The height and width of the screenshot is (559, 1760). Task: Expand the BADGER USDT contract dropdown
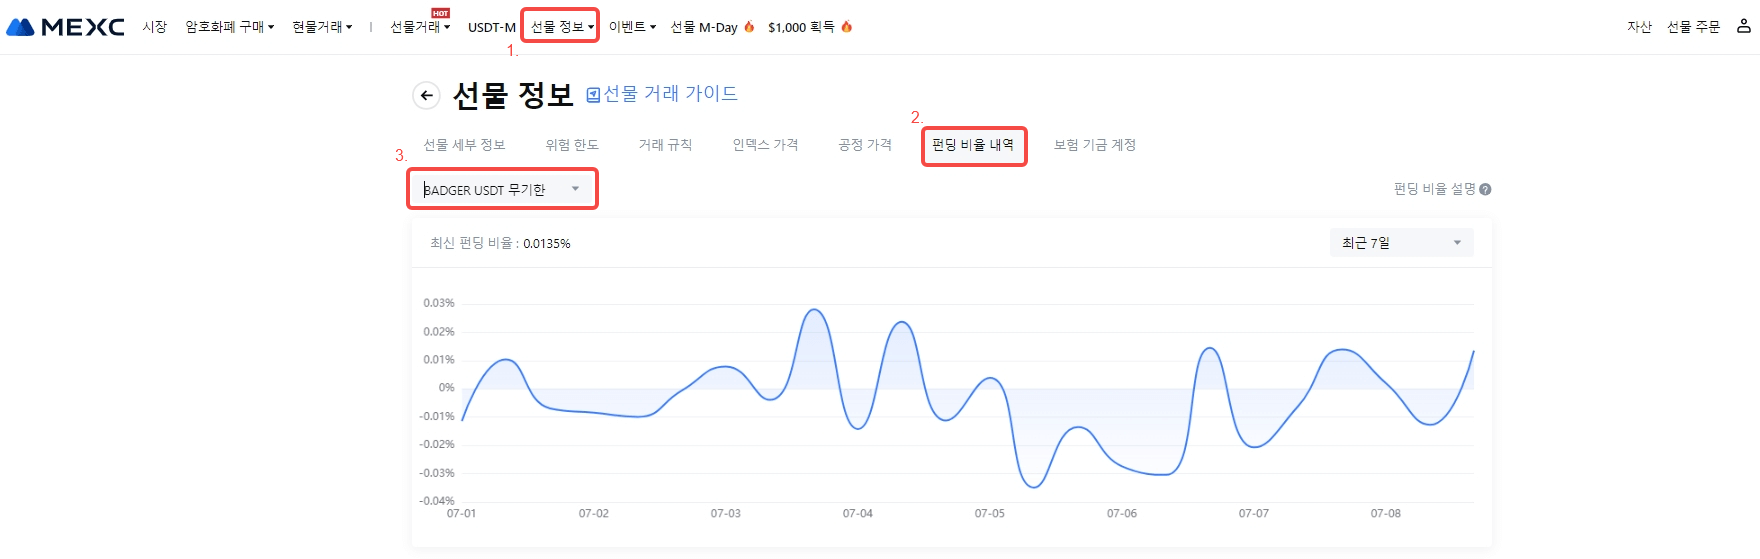575,189
